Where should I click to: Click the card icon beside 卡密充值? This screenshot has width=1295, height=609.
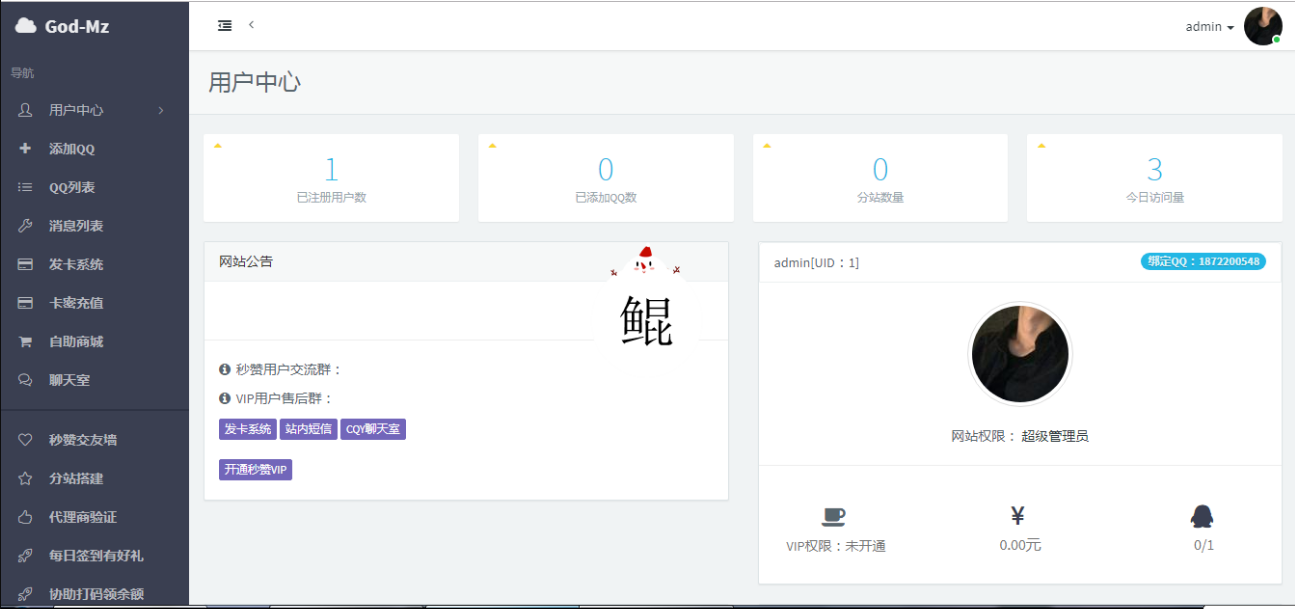point(25,303)
